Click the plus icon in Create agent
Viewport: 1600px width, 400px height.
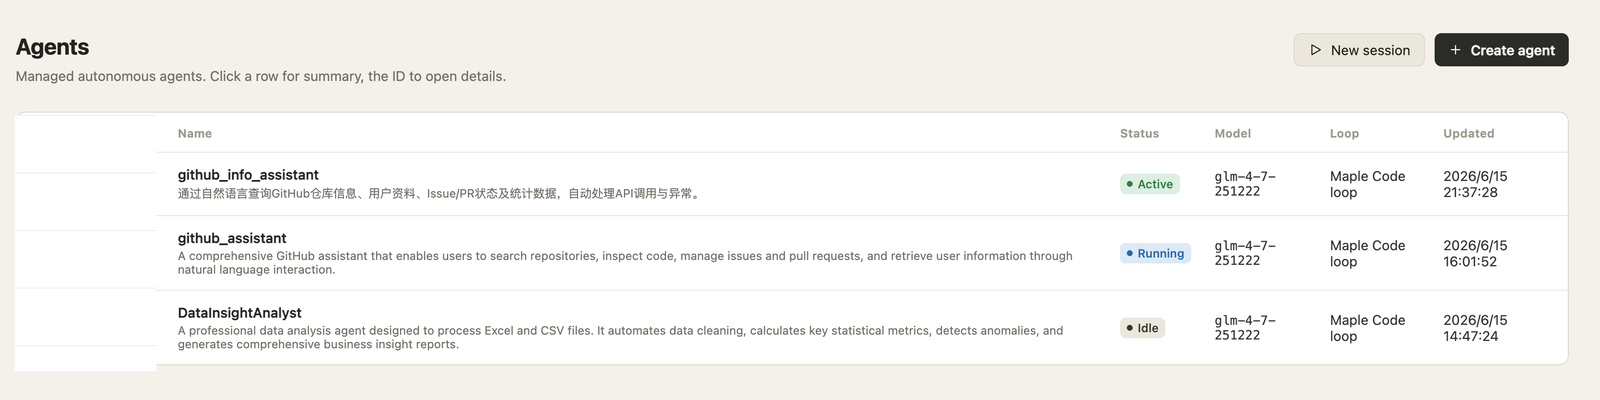[1455, 50]
